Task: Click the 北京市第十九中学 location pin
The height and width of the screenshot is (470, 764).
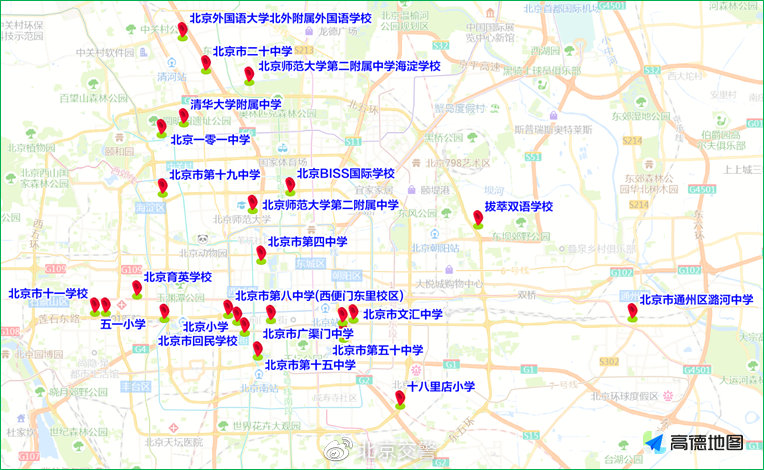Action: coord(162,186)
